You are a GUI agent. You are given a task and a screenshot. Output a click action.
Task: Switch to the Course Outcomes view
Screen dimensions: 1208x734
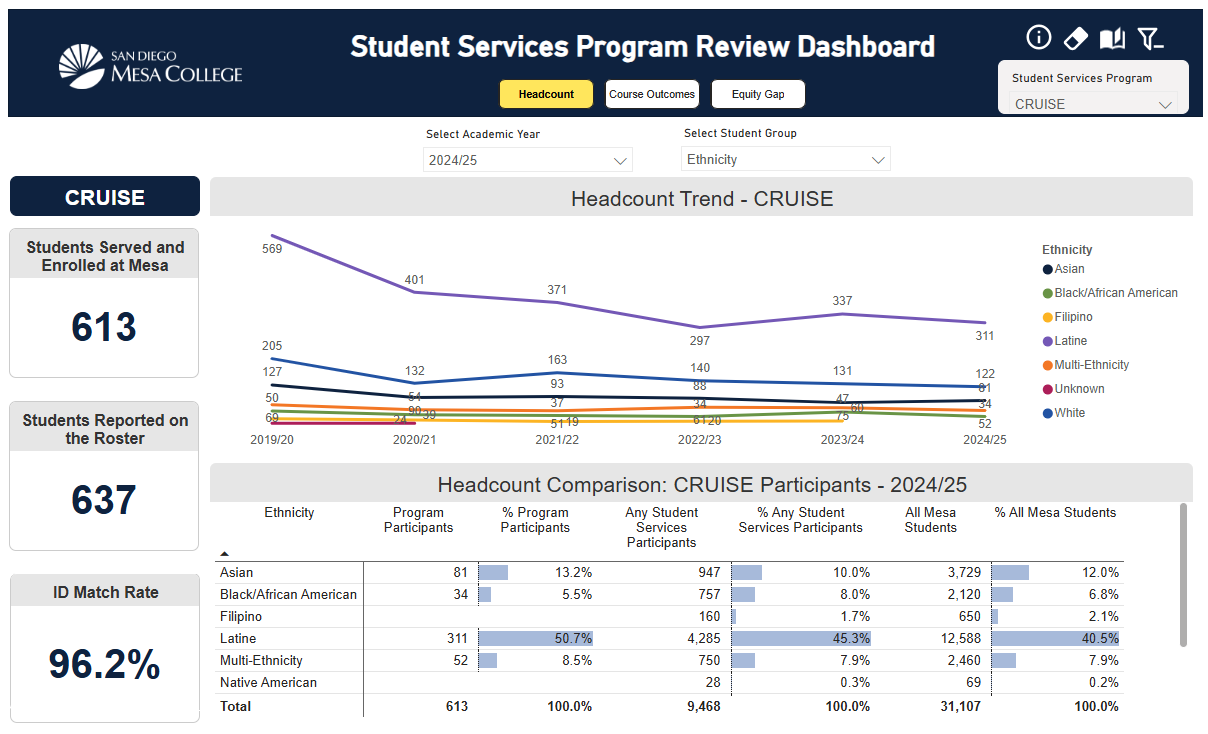652,94
